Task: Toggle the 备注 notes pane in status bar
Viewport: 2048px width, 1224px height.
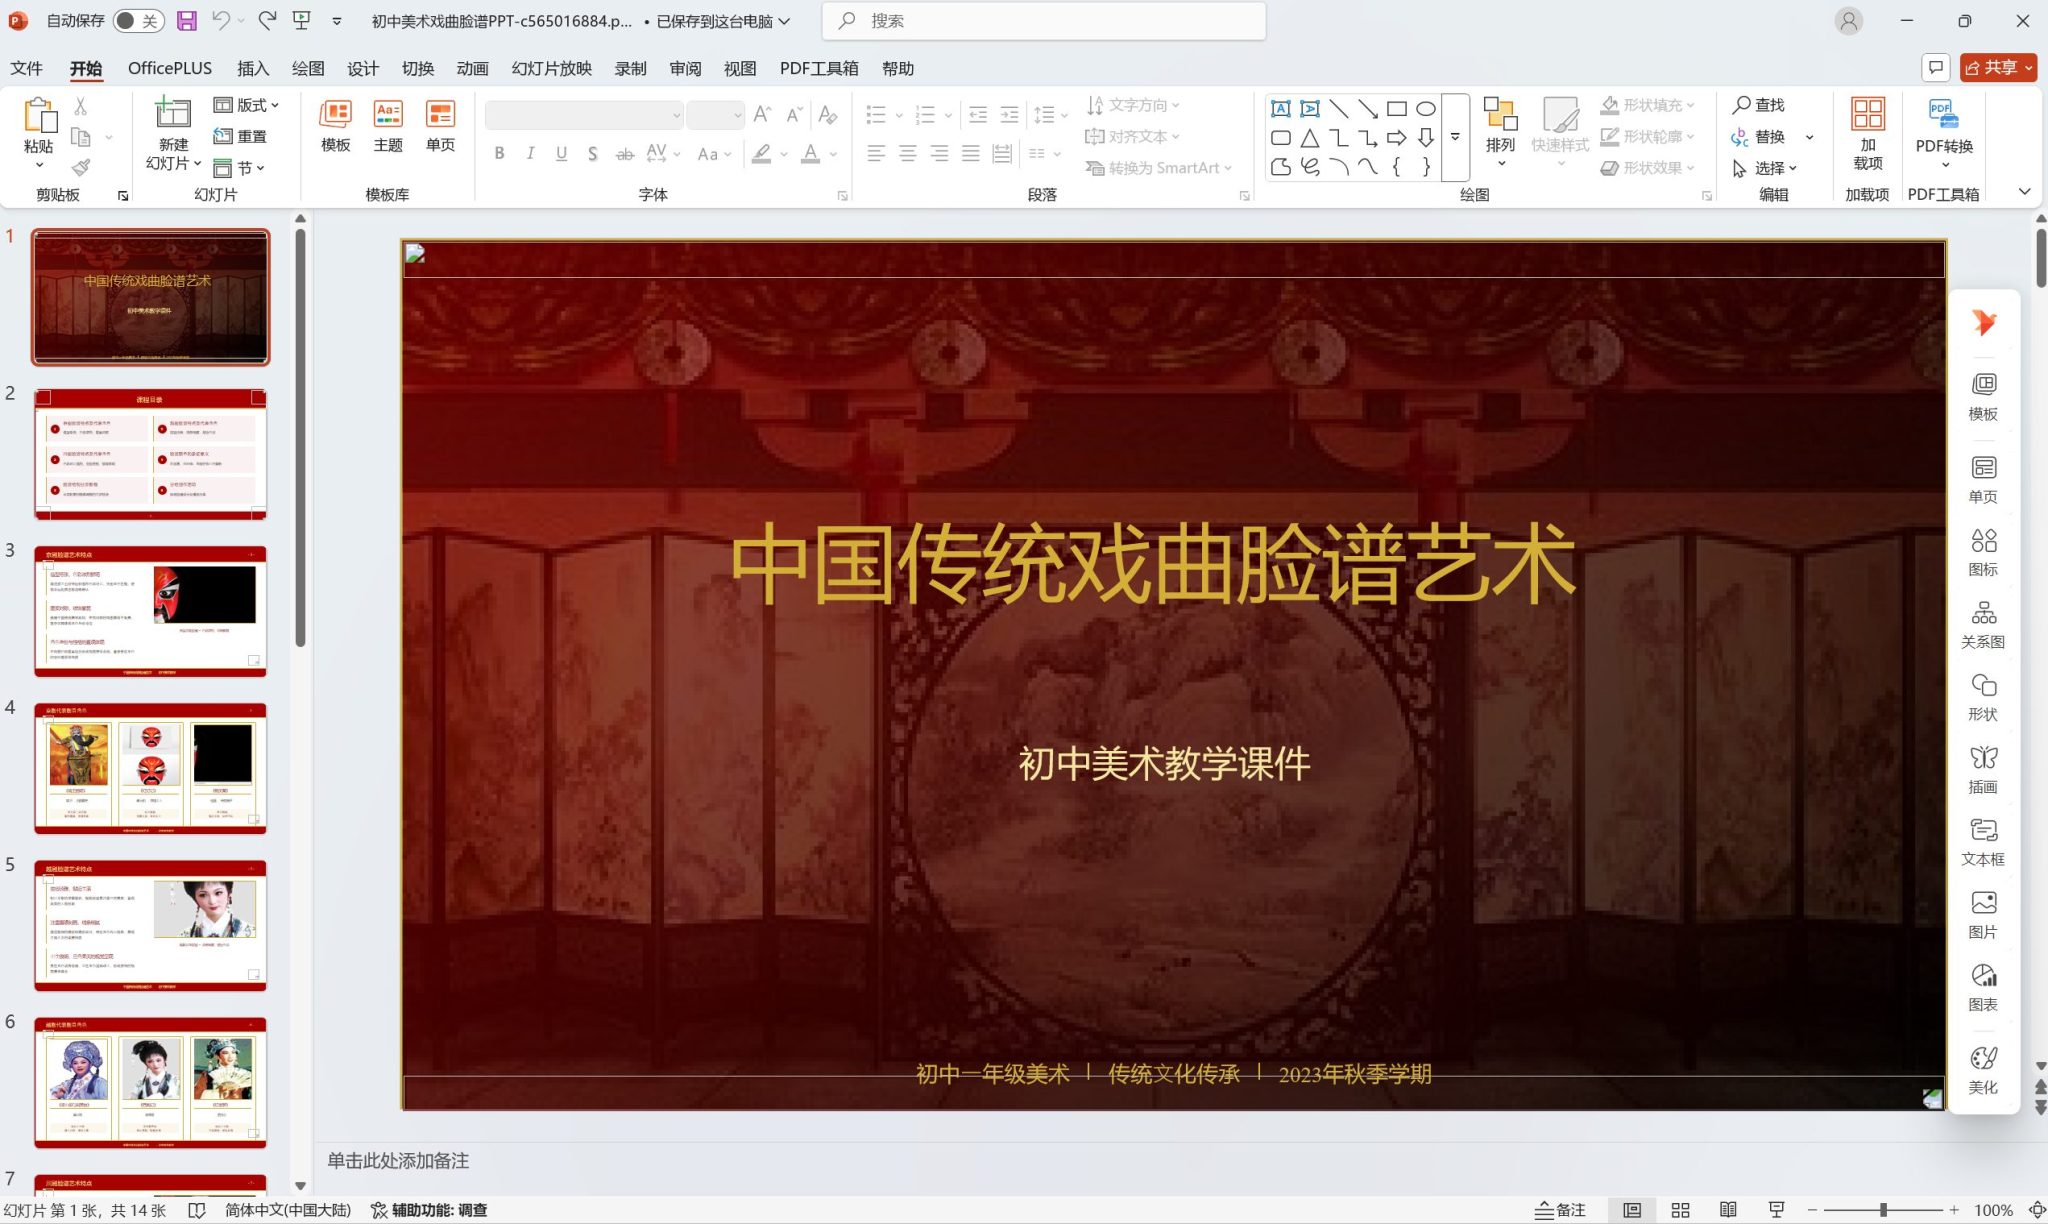Action: [x=1561, y=1210]
